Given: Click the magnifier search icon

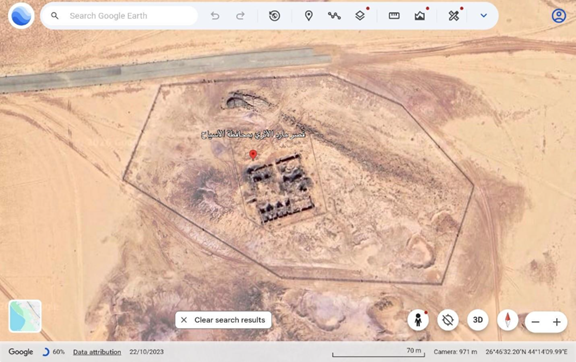Looking at the screenshot, I should tap(54, 16).
